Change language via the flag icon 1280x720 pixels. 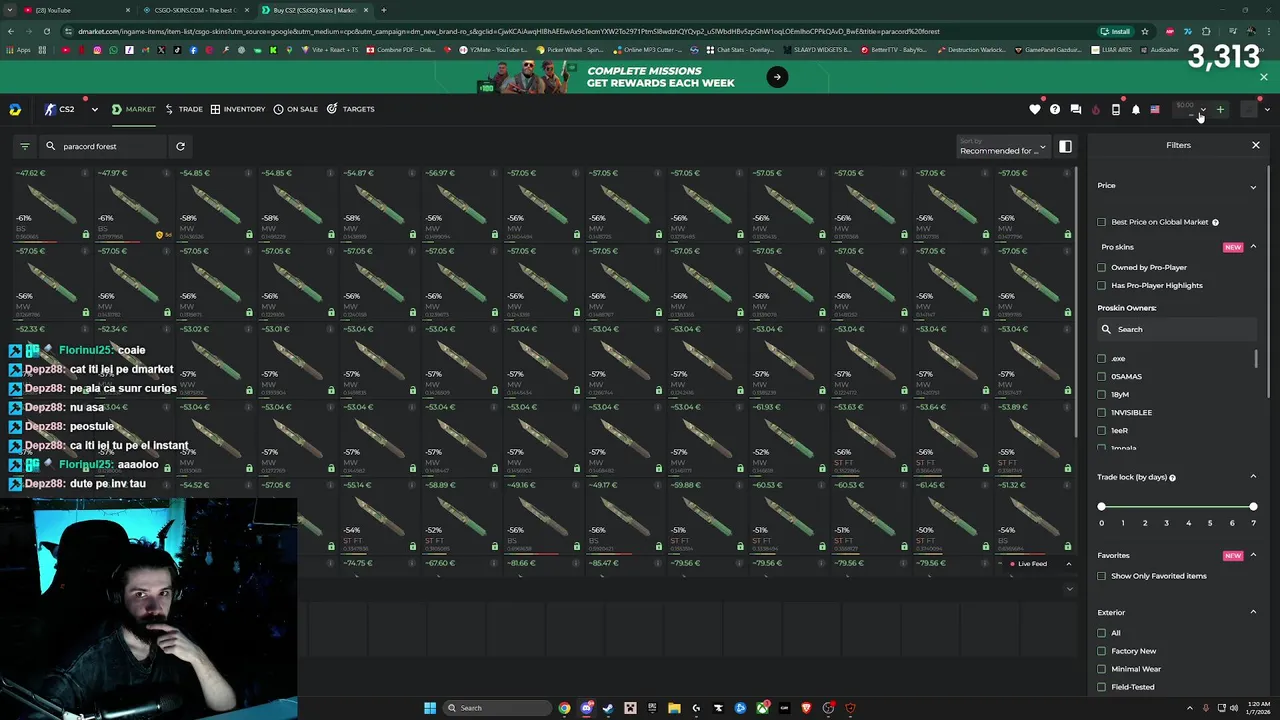point(1155,109)
